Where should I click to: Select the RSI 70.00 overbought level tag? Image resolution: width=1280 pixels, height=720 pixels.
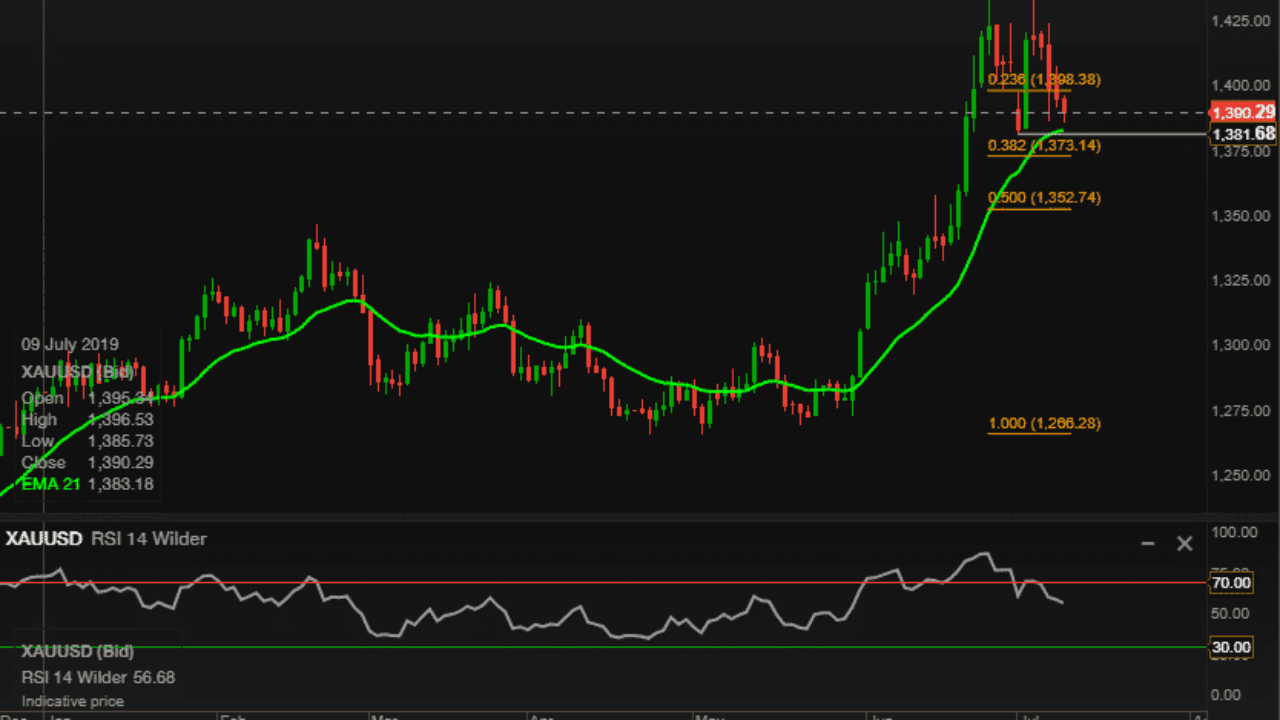click(x=1231, y=582)
